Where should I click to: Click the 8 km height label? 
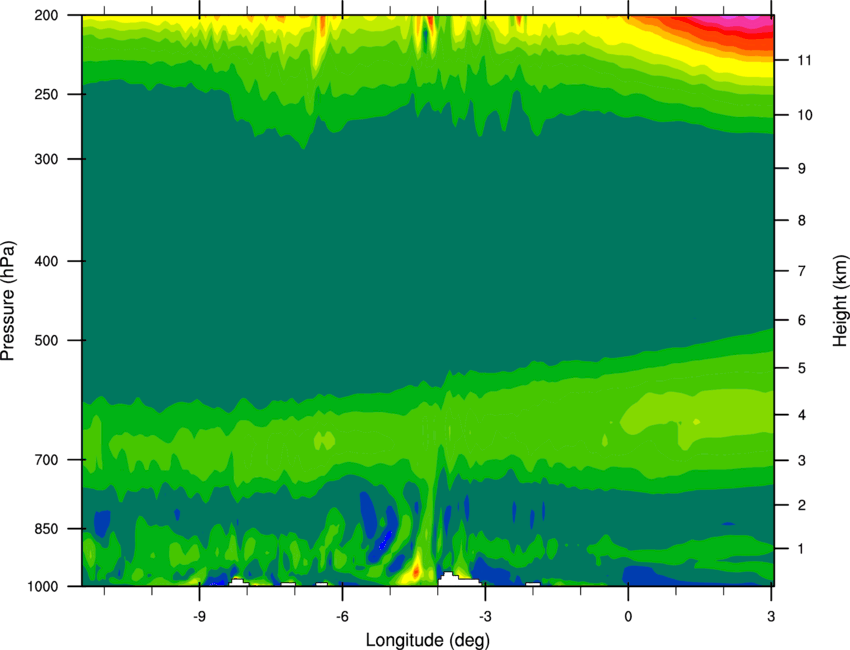pyautogui.click(x=802, y=221)
